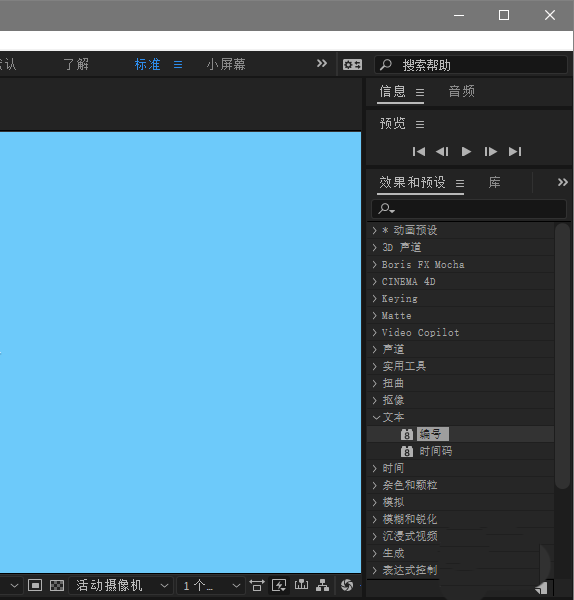Open the 信息 panel menu icon
Viewport: 574px width, 600px height.
420,93
